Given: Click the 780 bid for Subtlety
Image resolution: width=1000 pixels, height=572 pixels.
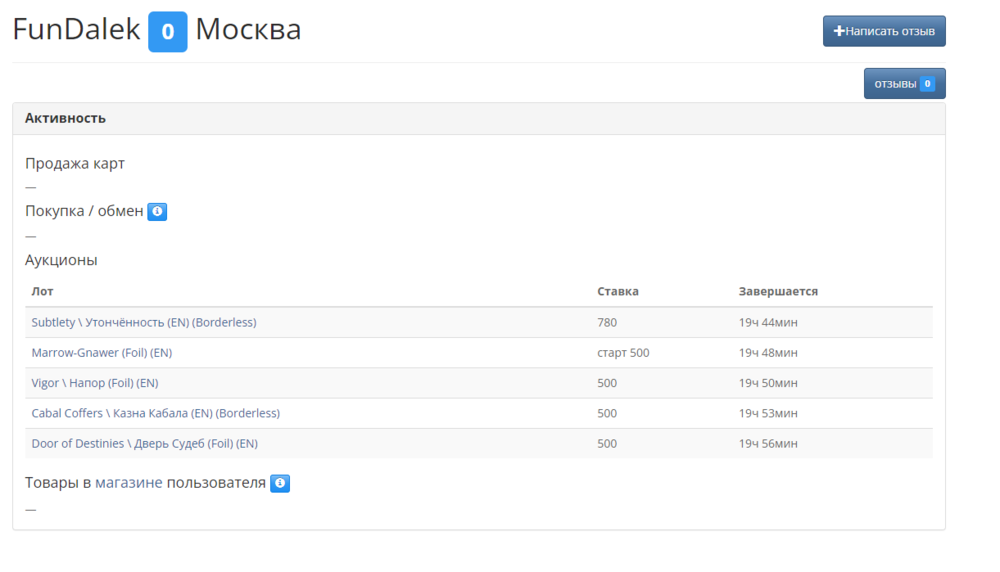Looking at the screenshot, I should coord(607,323).
